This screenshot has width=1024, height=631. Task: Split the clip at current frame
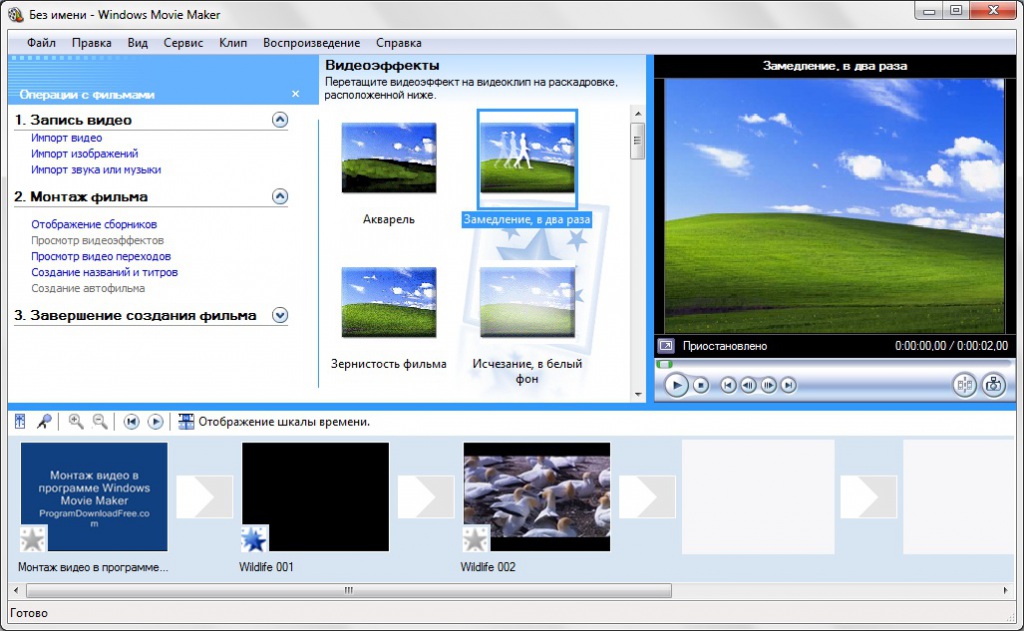tap(964, 385)
